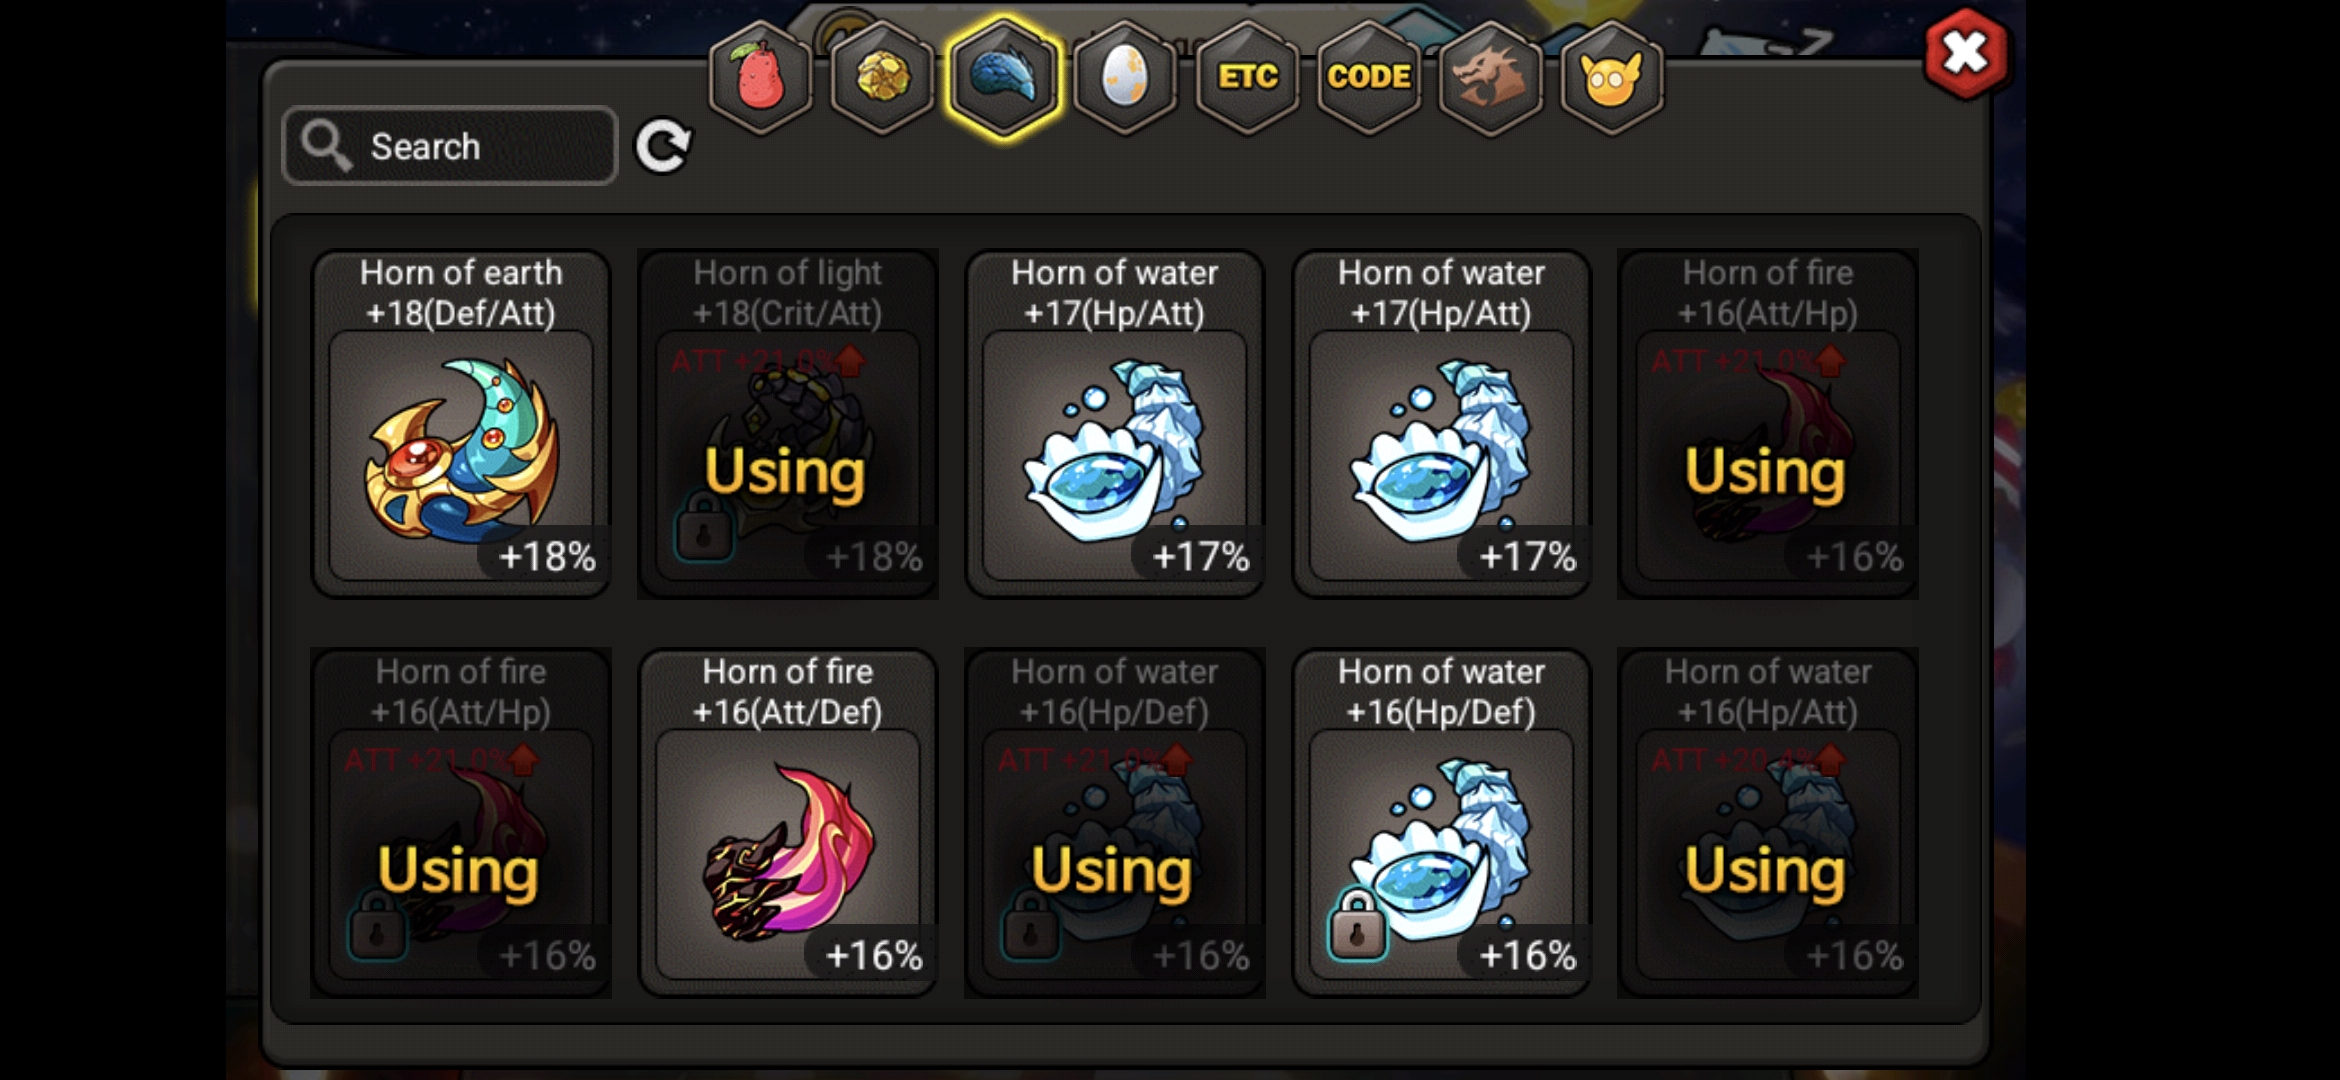Switch to the gold nugget tab
Viewport: 2340px width, 1080px height.
point(882,77)
